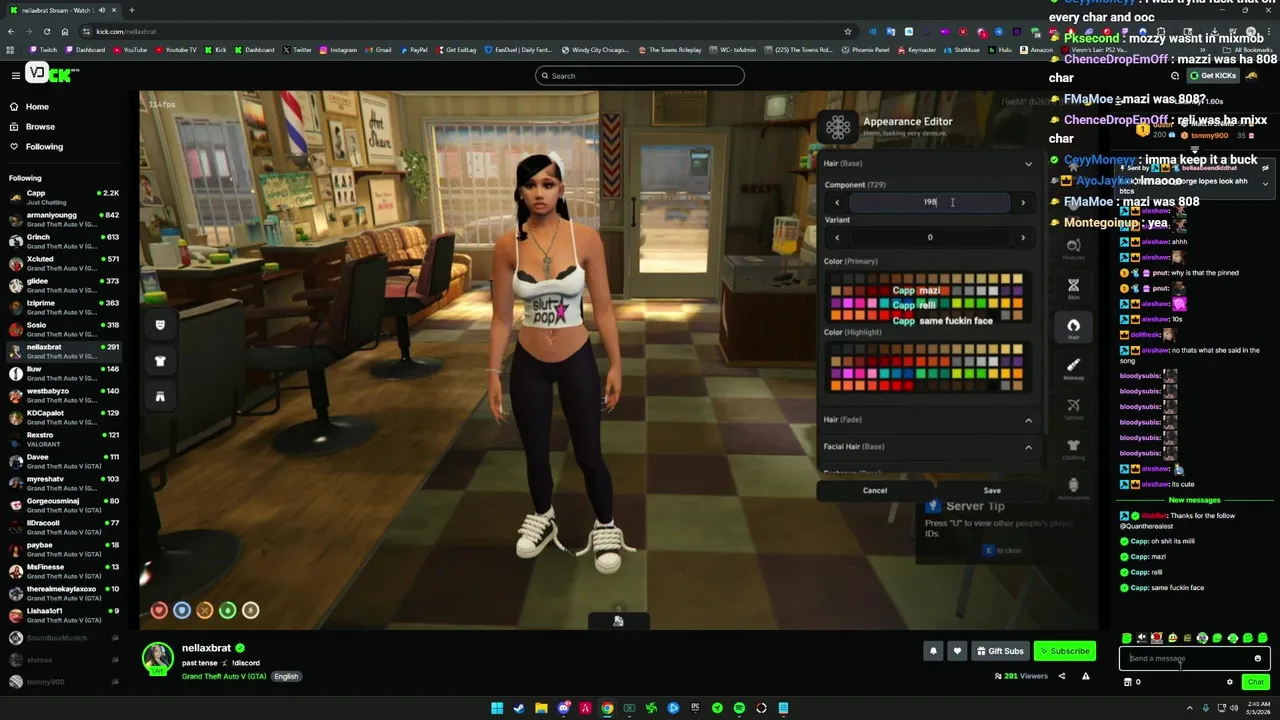This screenshot has height=720, width=1280.
Task: Save the Appearance Editor changes
Action: [992, 491]
